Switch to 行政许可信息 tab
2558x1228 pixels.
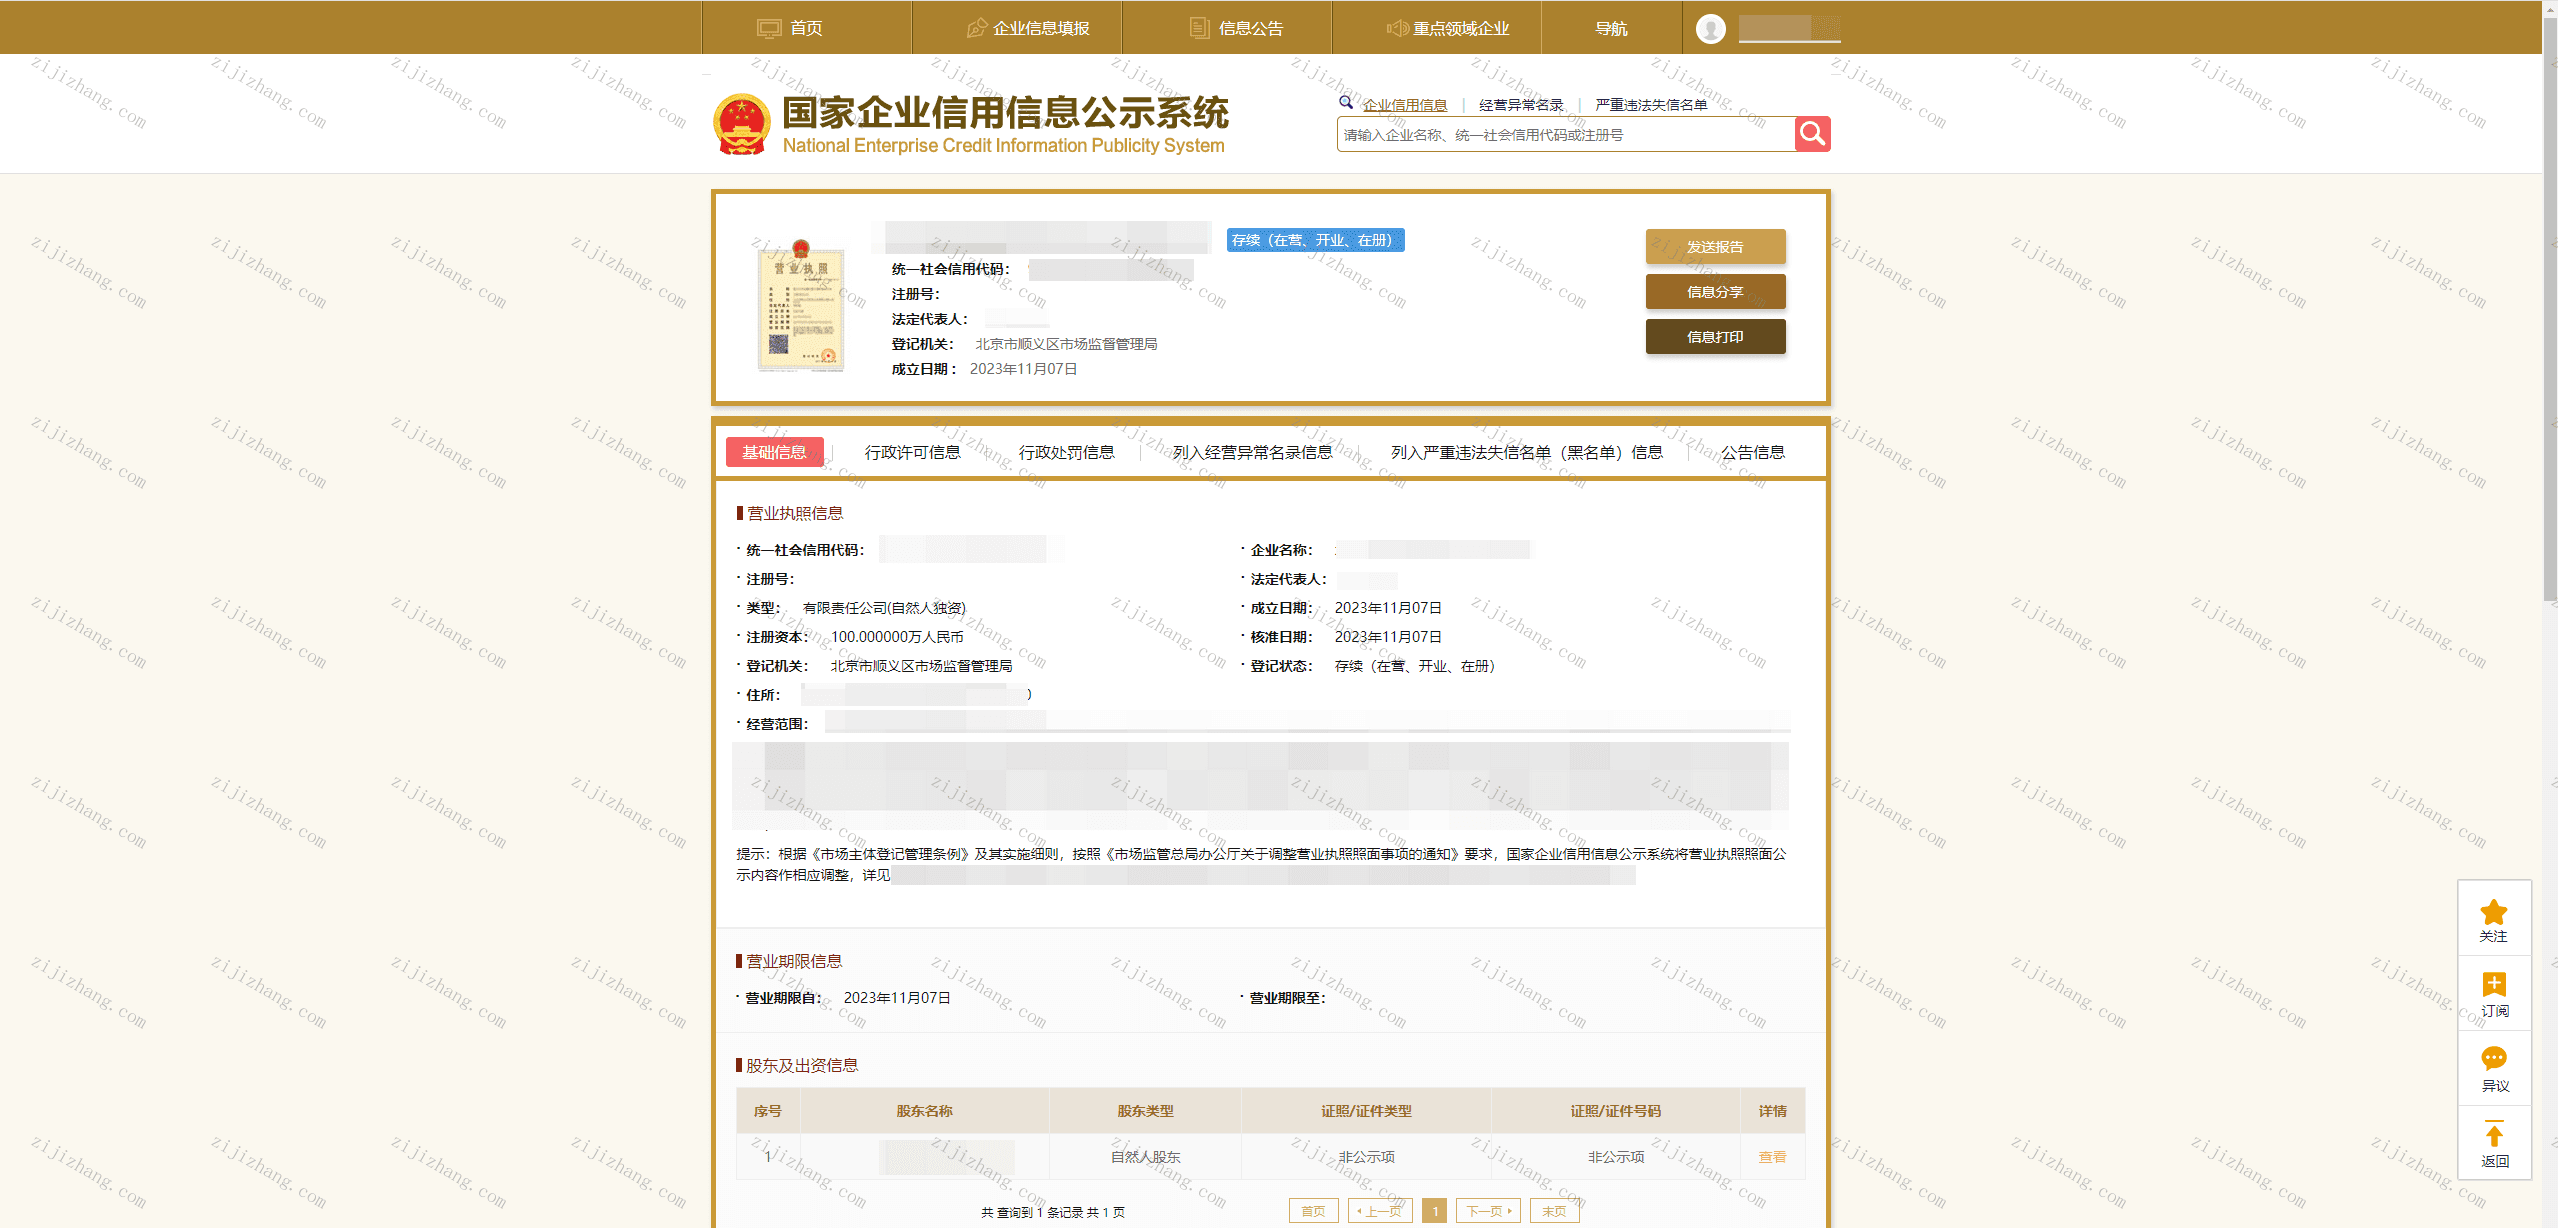912,452
